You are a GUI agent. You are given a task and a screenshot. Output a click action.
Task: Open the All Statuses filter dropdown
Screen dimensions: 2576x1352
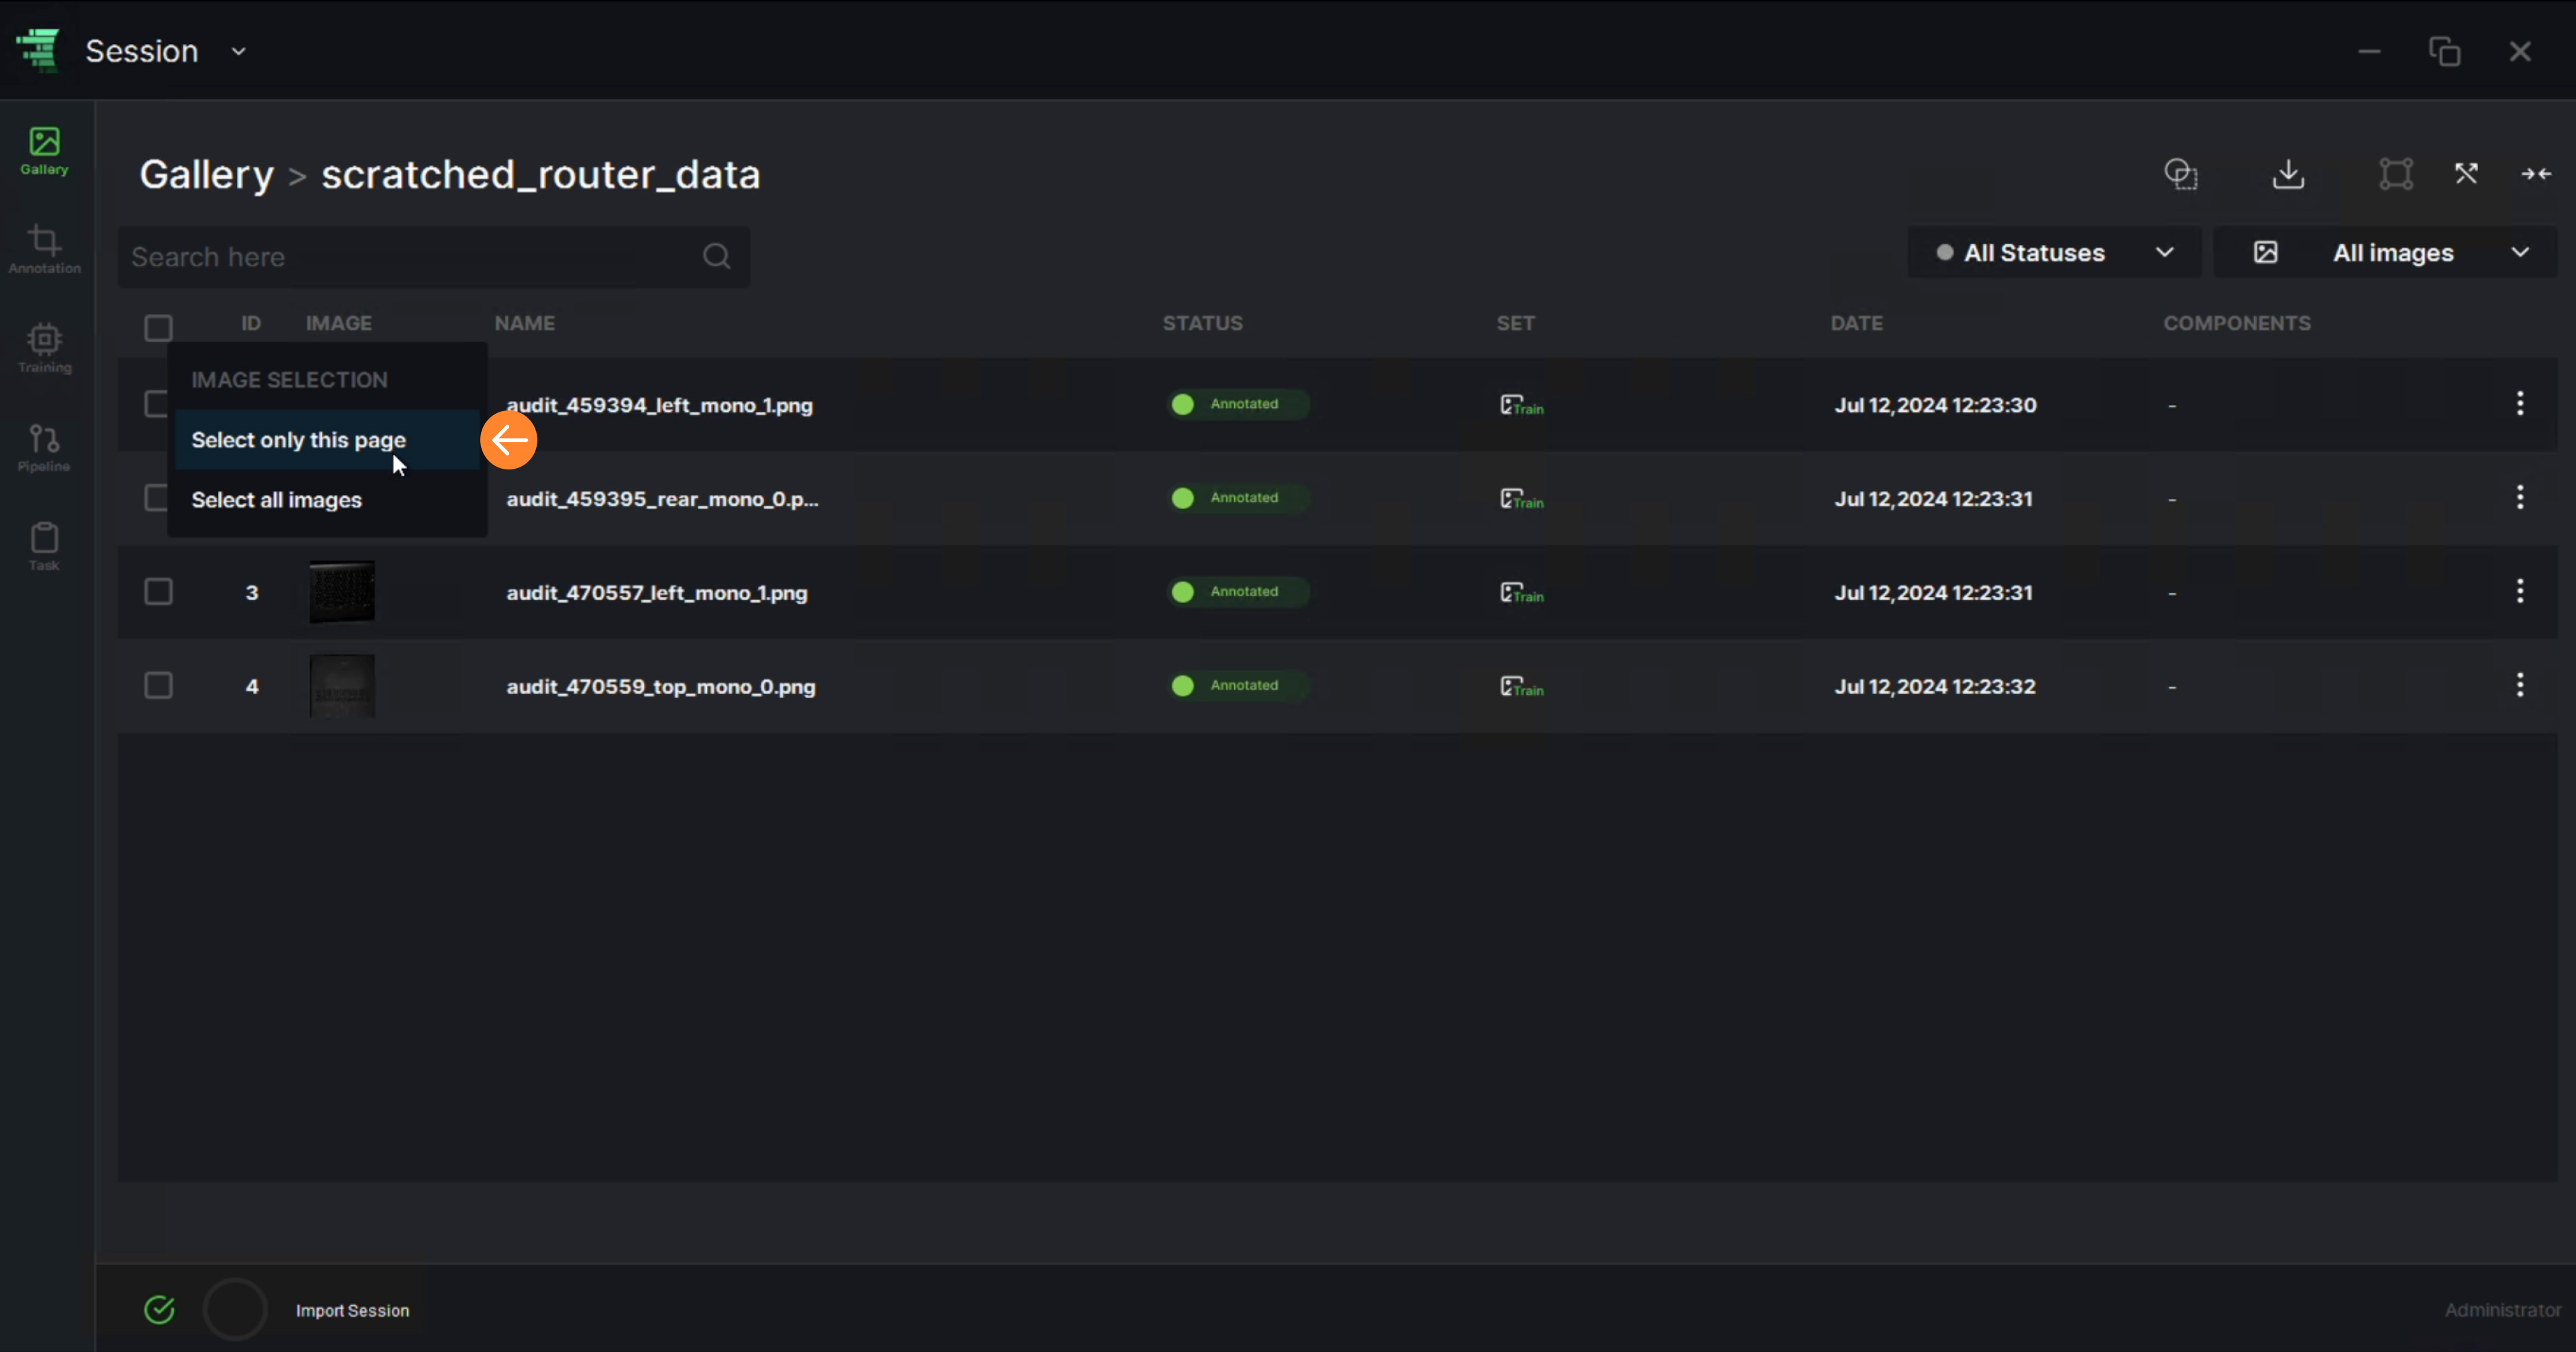point(2053,253)
